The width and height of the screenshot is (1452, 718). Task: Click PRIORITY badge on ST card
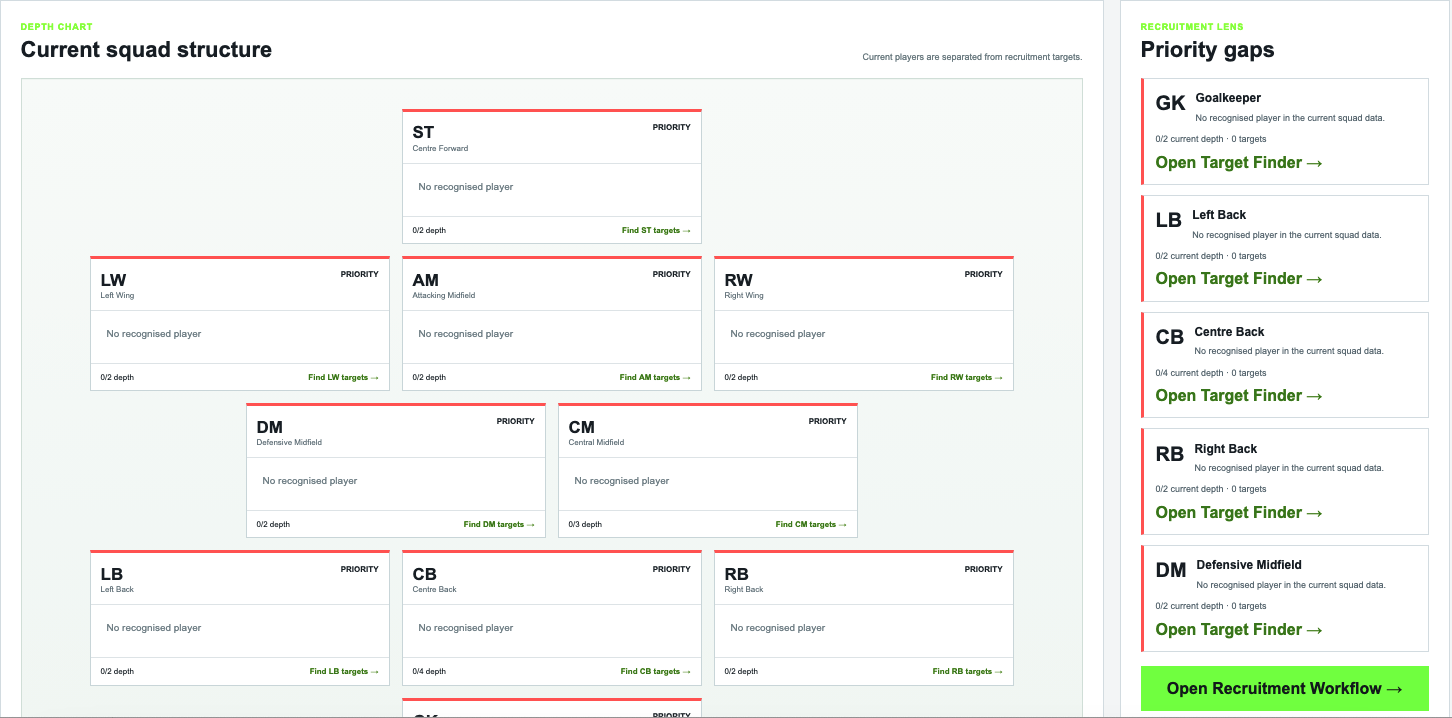(672, 127)
